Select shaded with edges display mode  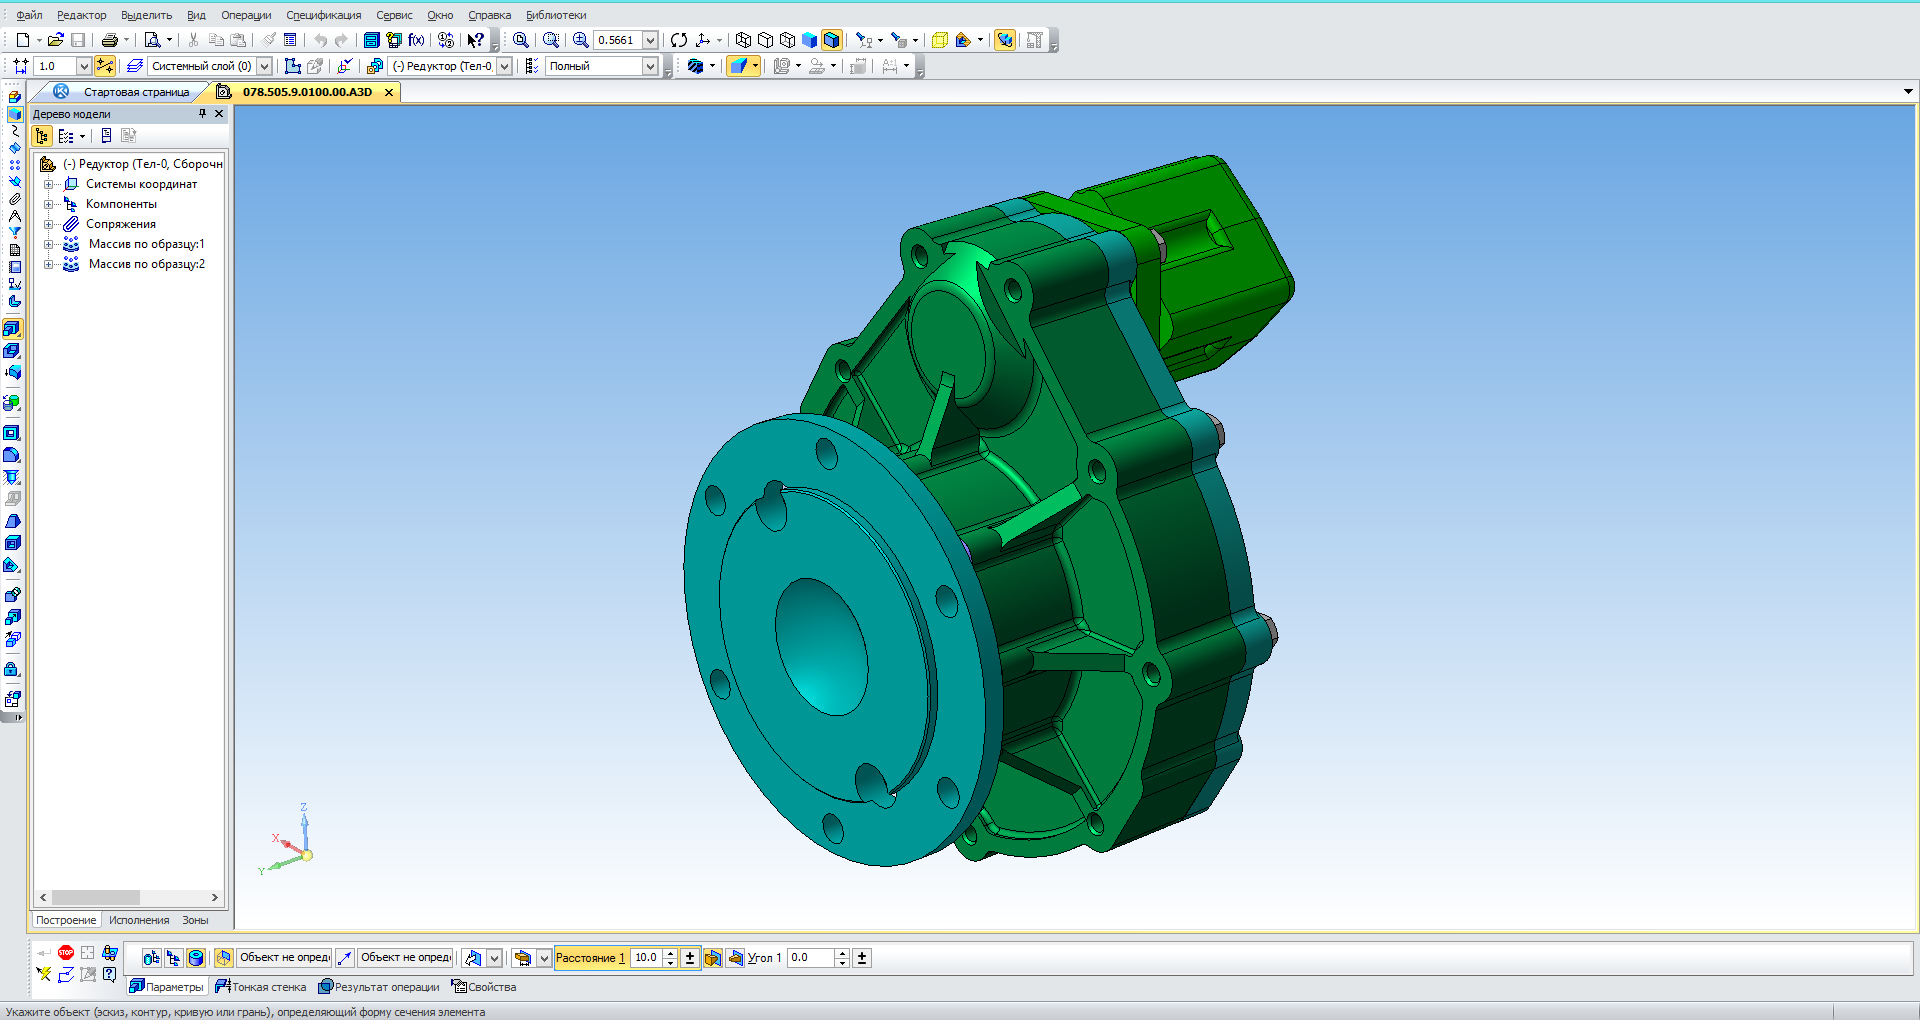point(831,40)
